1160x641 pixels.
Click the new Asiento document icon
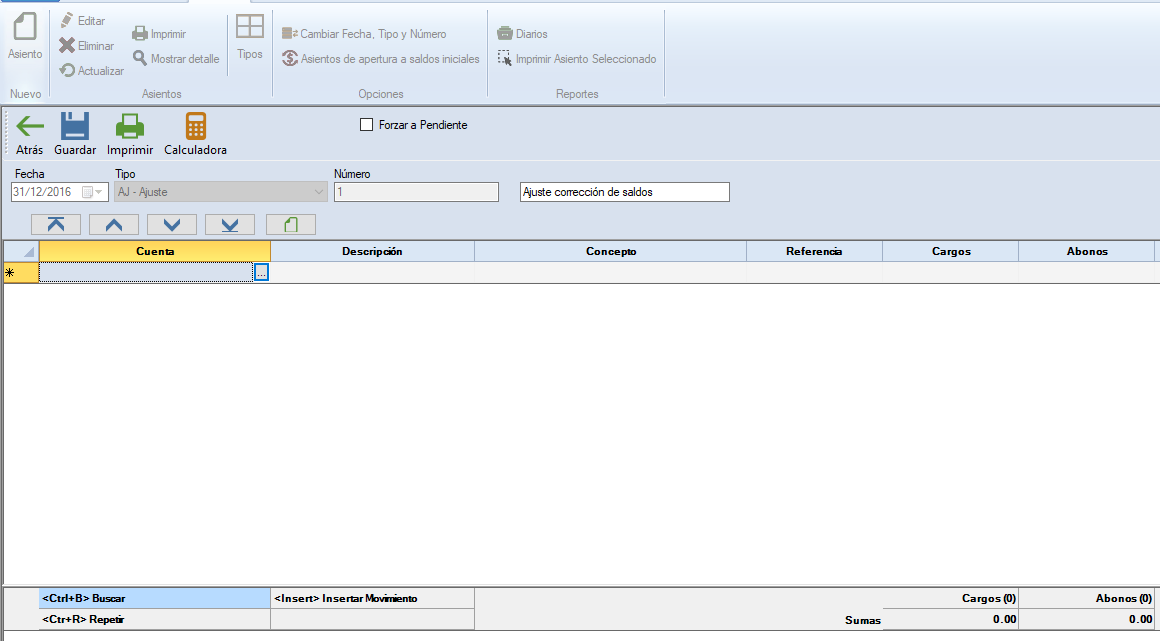[x=25, y=28]
